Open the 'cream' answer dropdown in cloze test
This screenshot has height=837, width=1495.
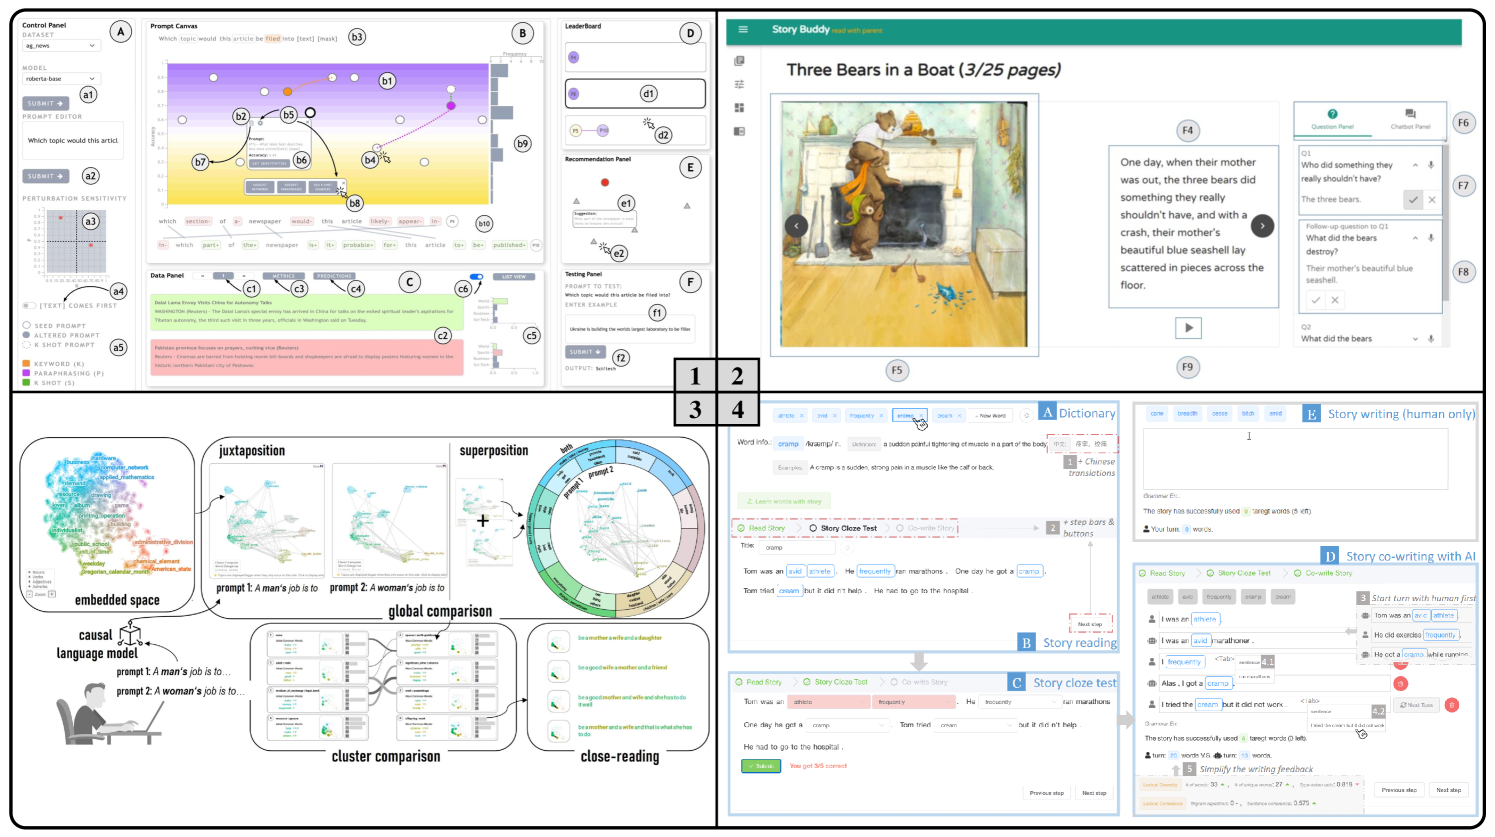tap(975, 725)
